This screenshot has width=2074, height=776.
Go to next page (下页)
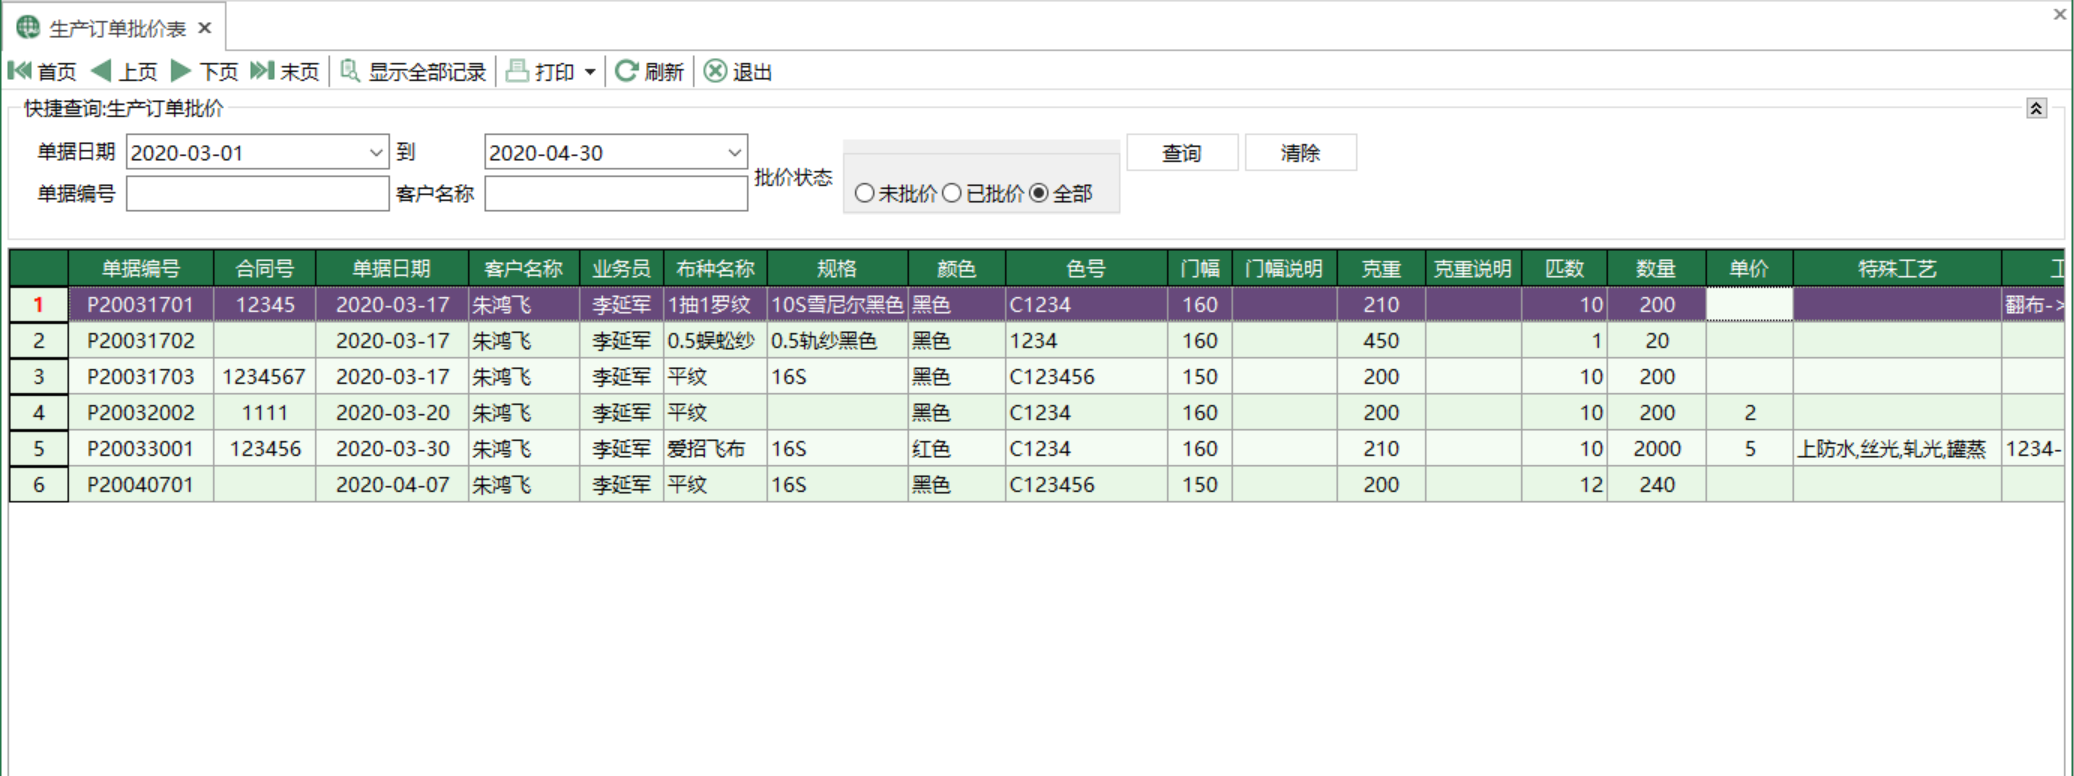(x=205, y=71)
